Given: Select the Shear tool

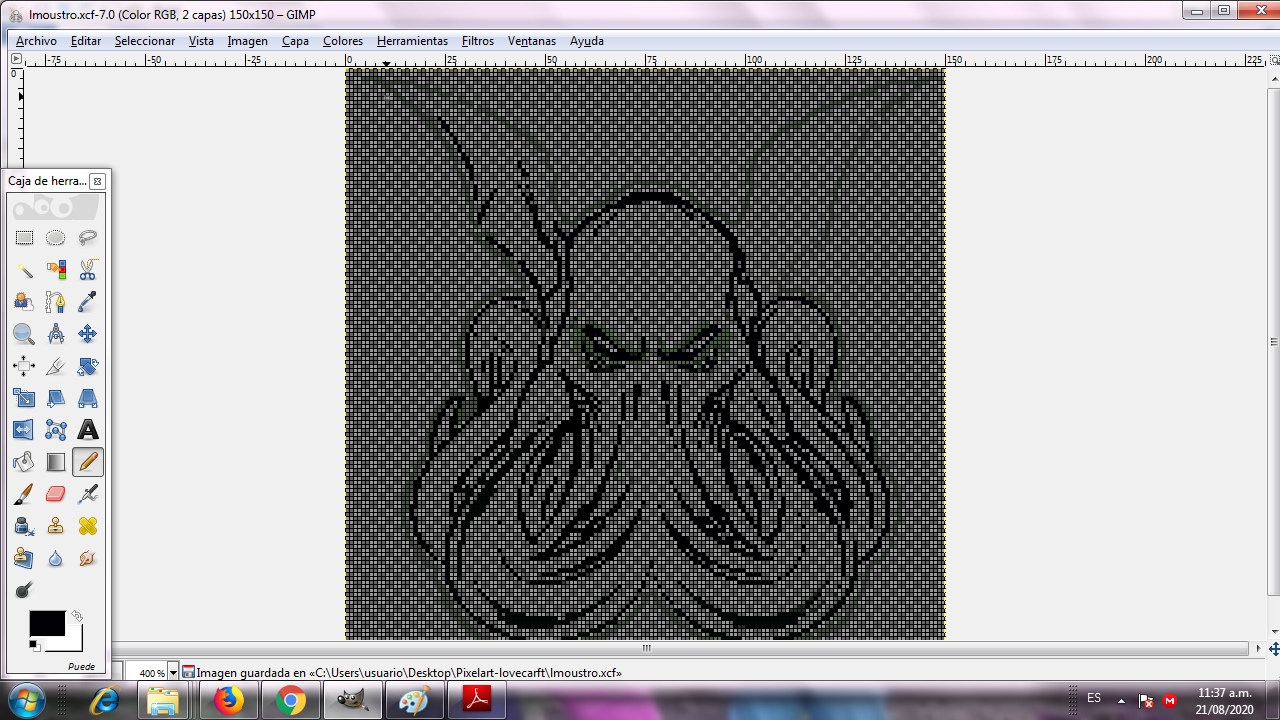Looking at the screenshot, I should click(x=56, y=398).
